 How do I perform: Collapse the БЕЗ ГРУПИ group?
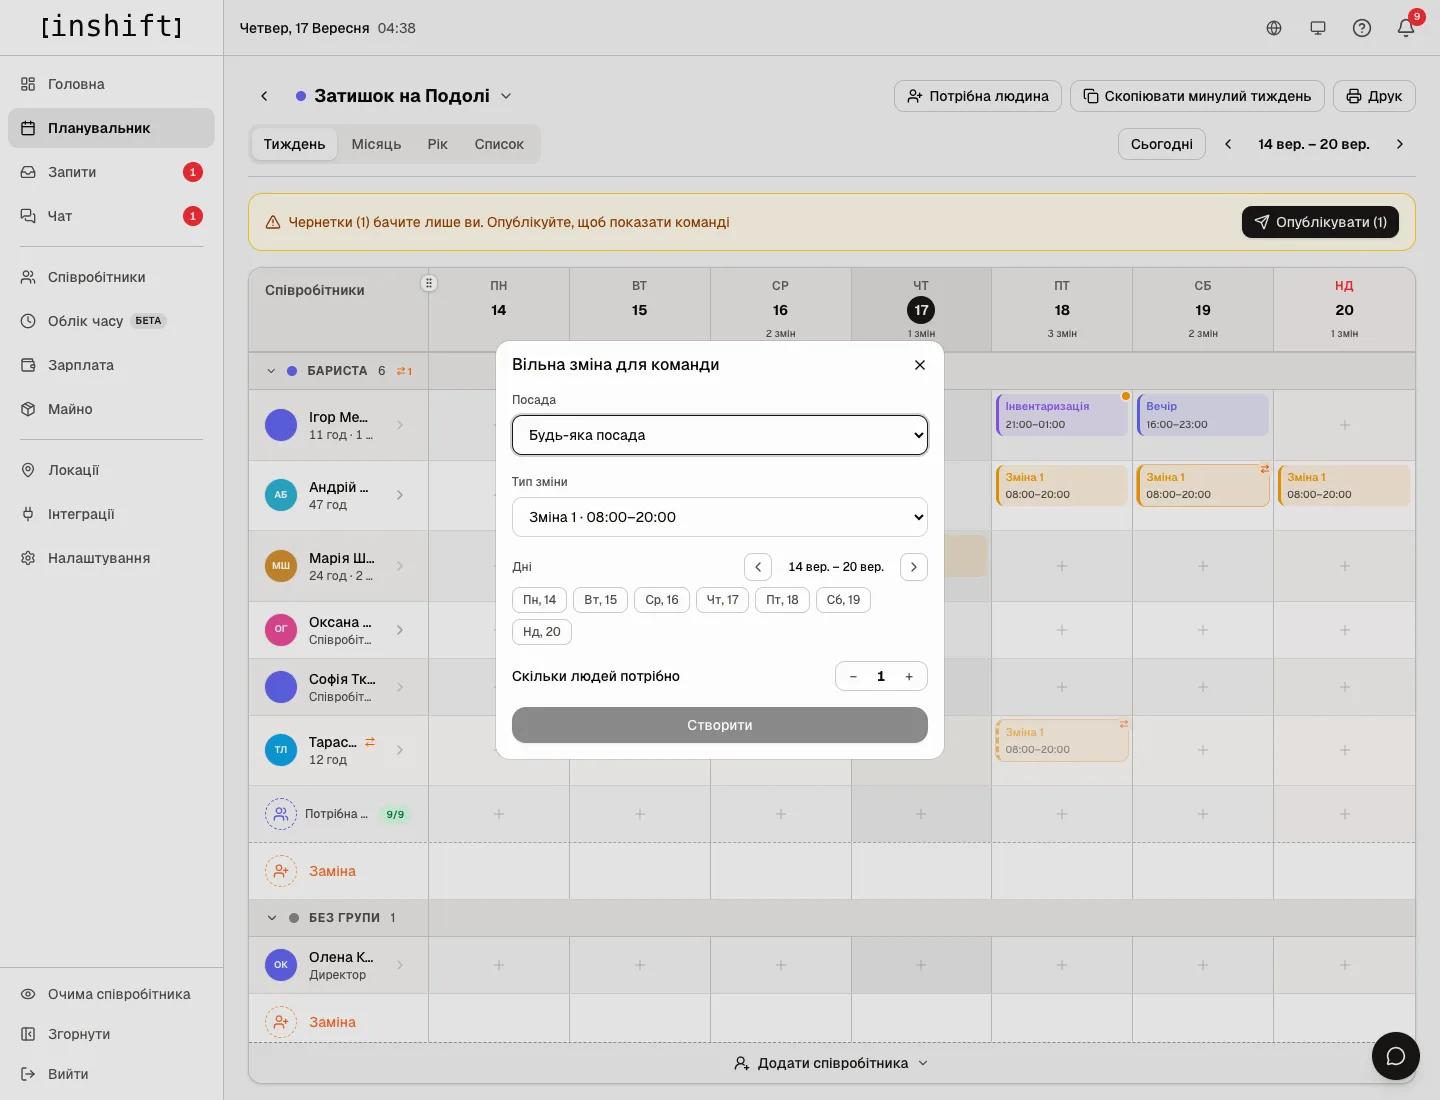coord(271,918)
